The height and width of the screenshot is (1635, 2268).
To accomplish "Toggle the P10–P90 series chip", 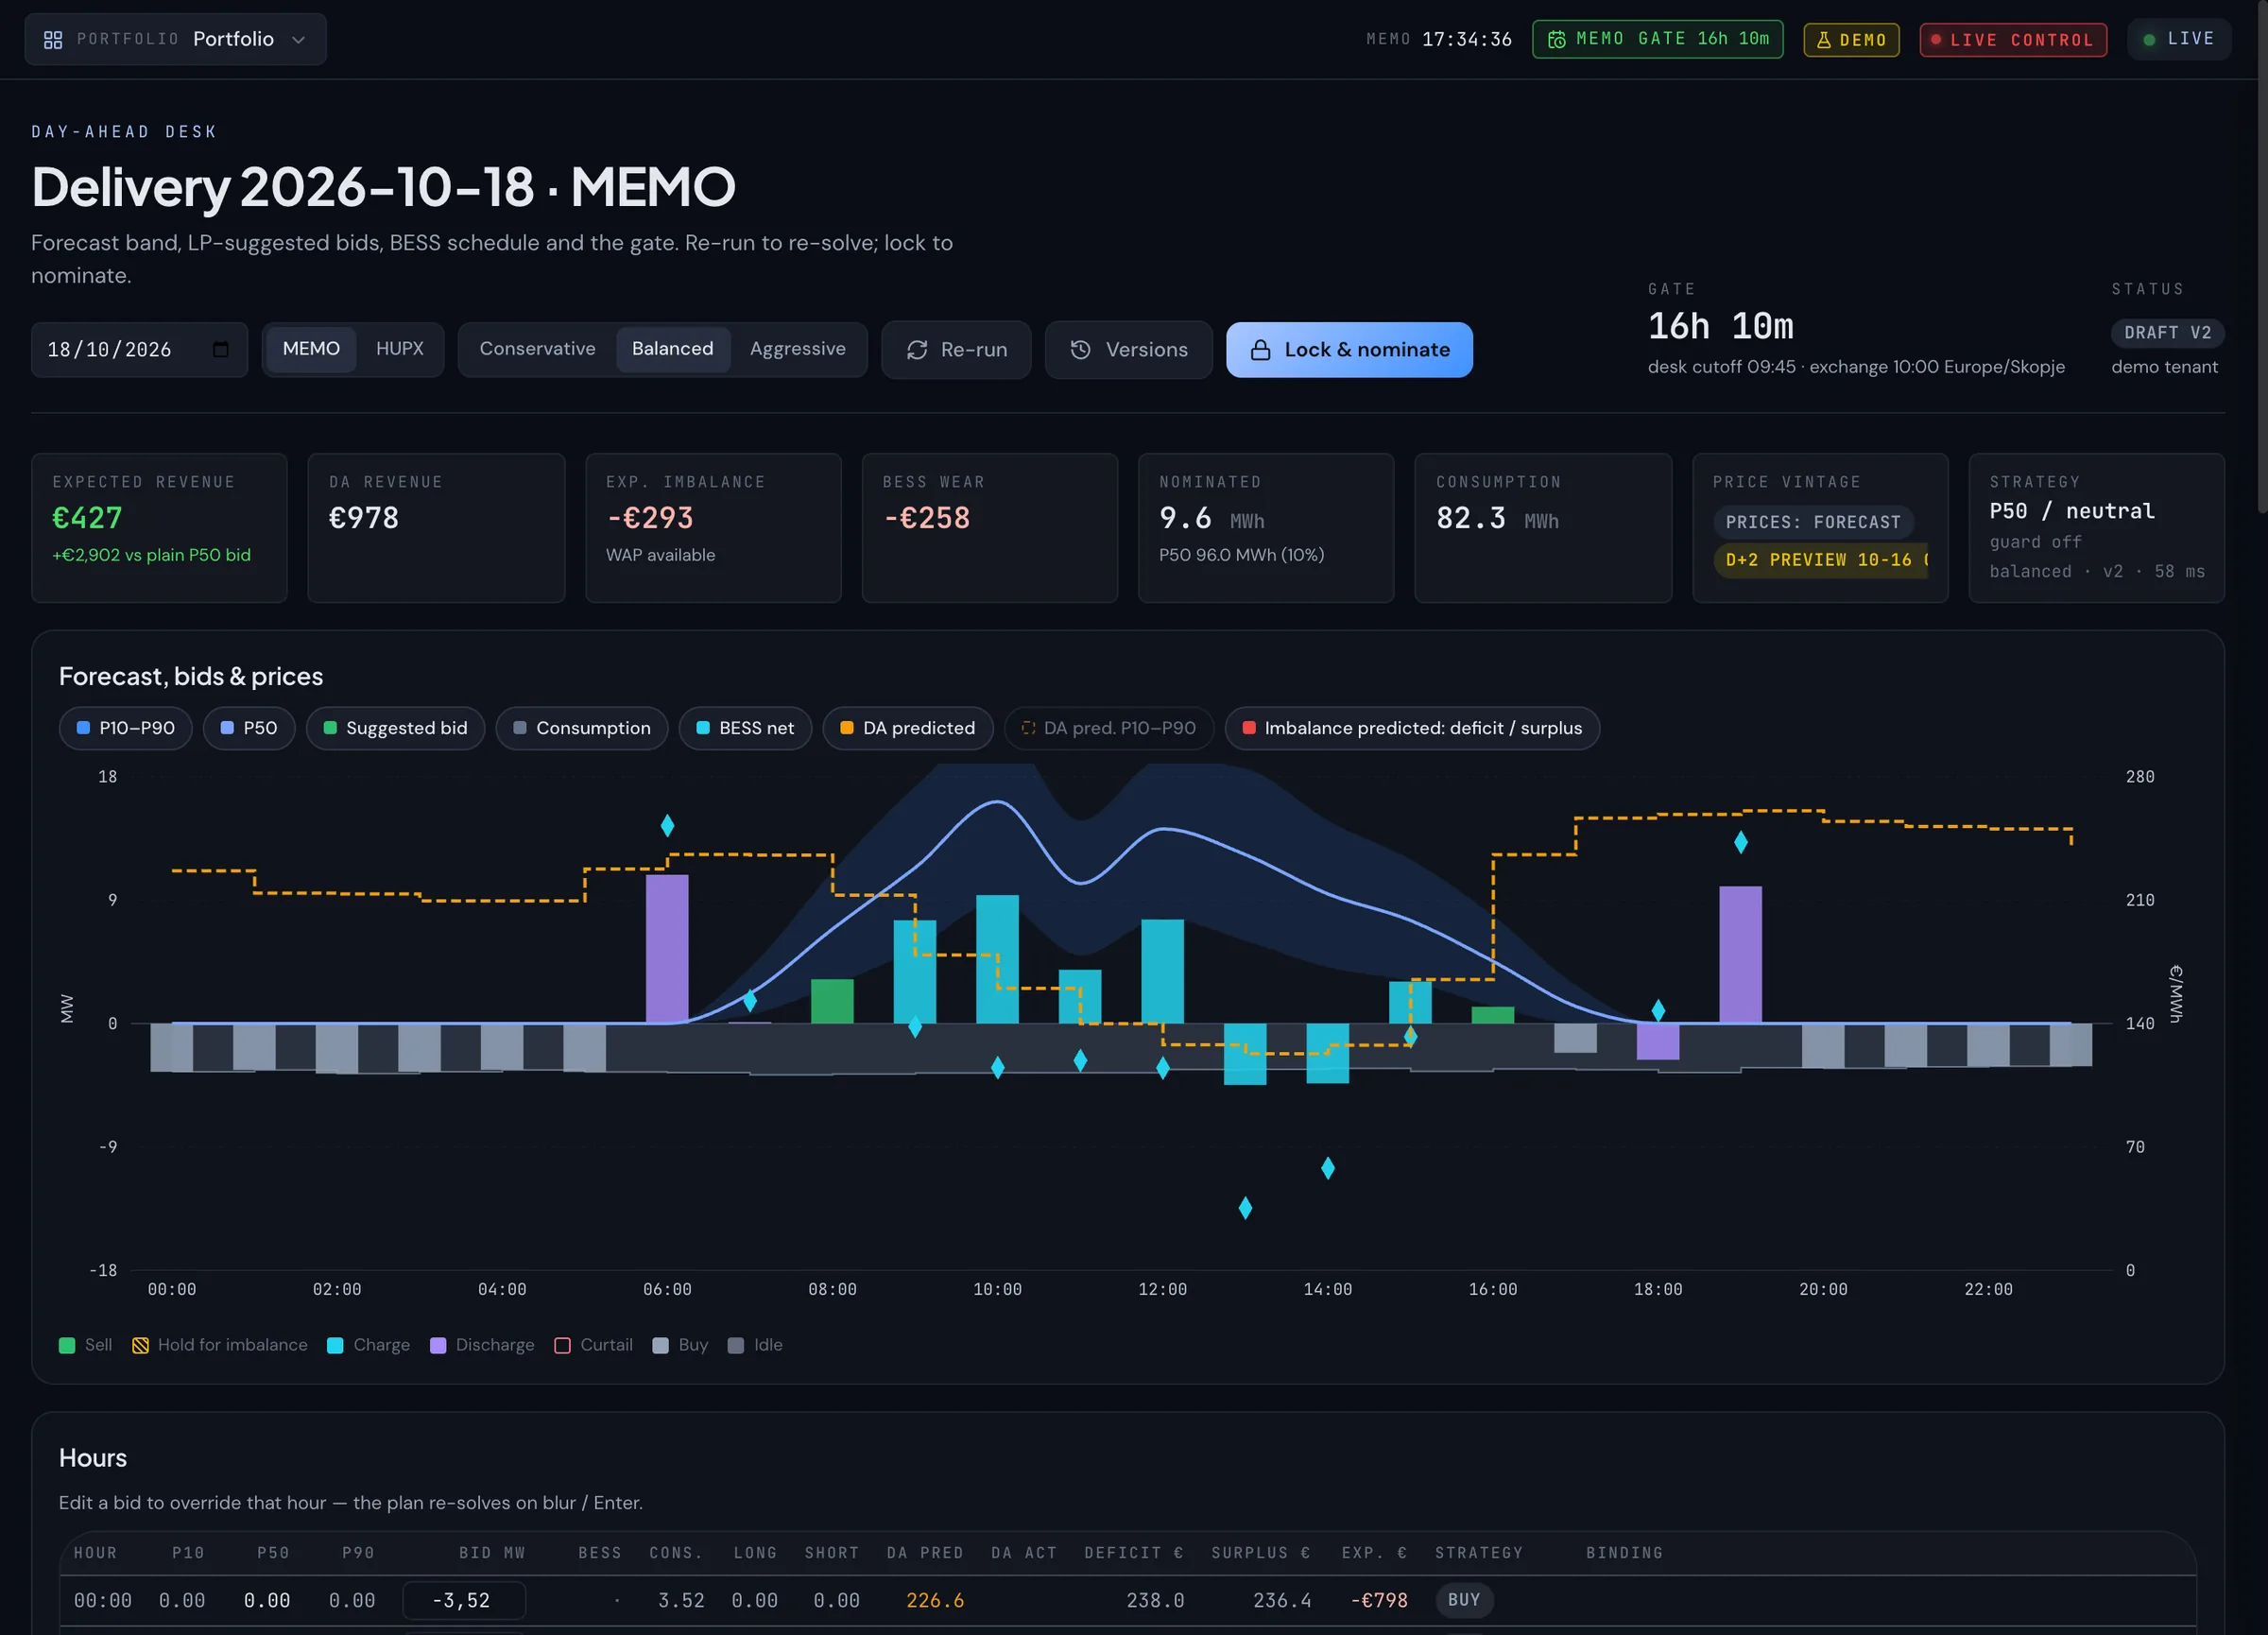I will 126,728.
